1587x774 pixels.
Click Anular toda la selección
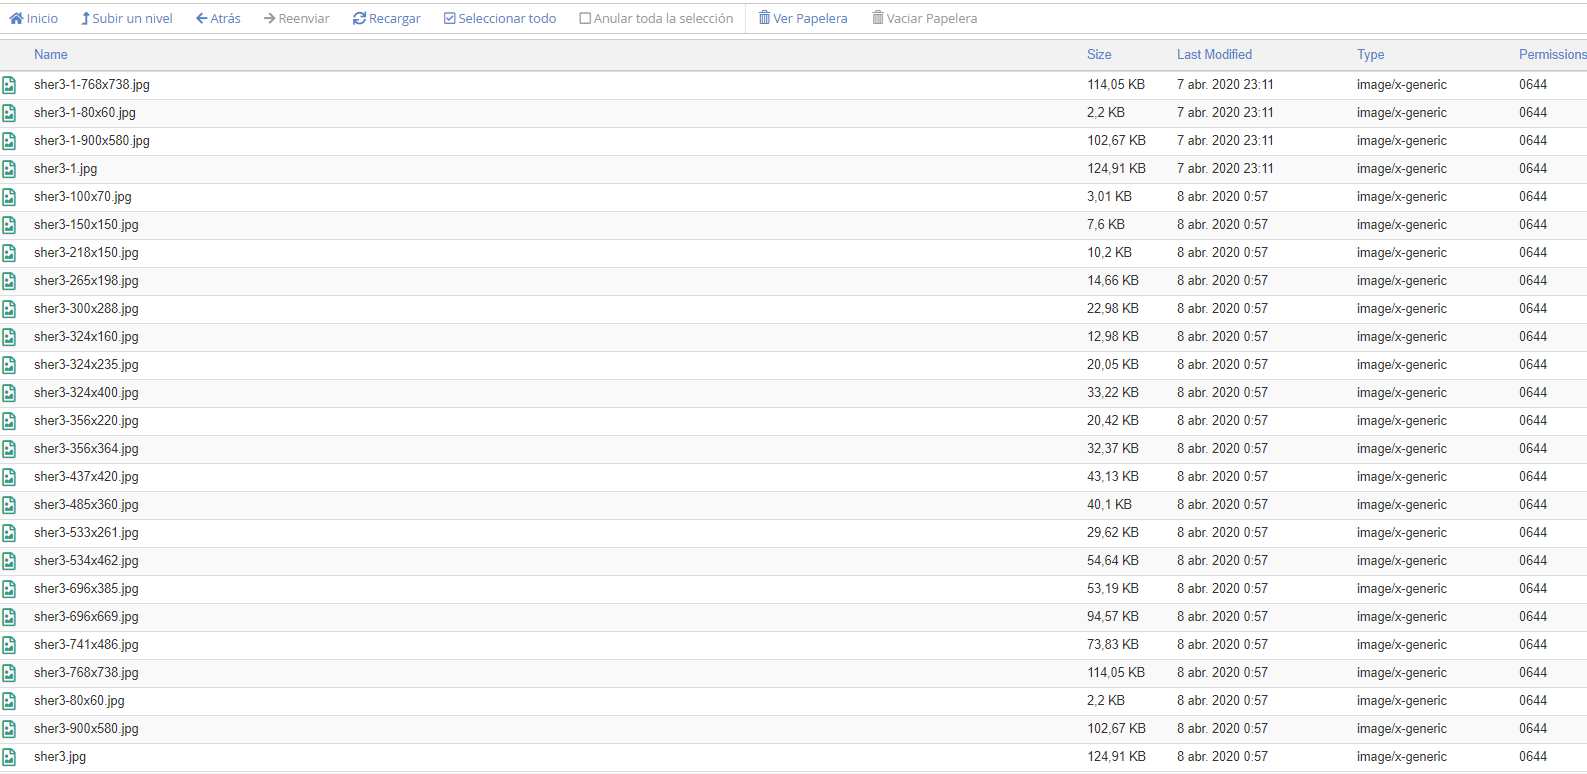[x=657, y=18]
